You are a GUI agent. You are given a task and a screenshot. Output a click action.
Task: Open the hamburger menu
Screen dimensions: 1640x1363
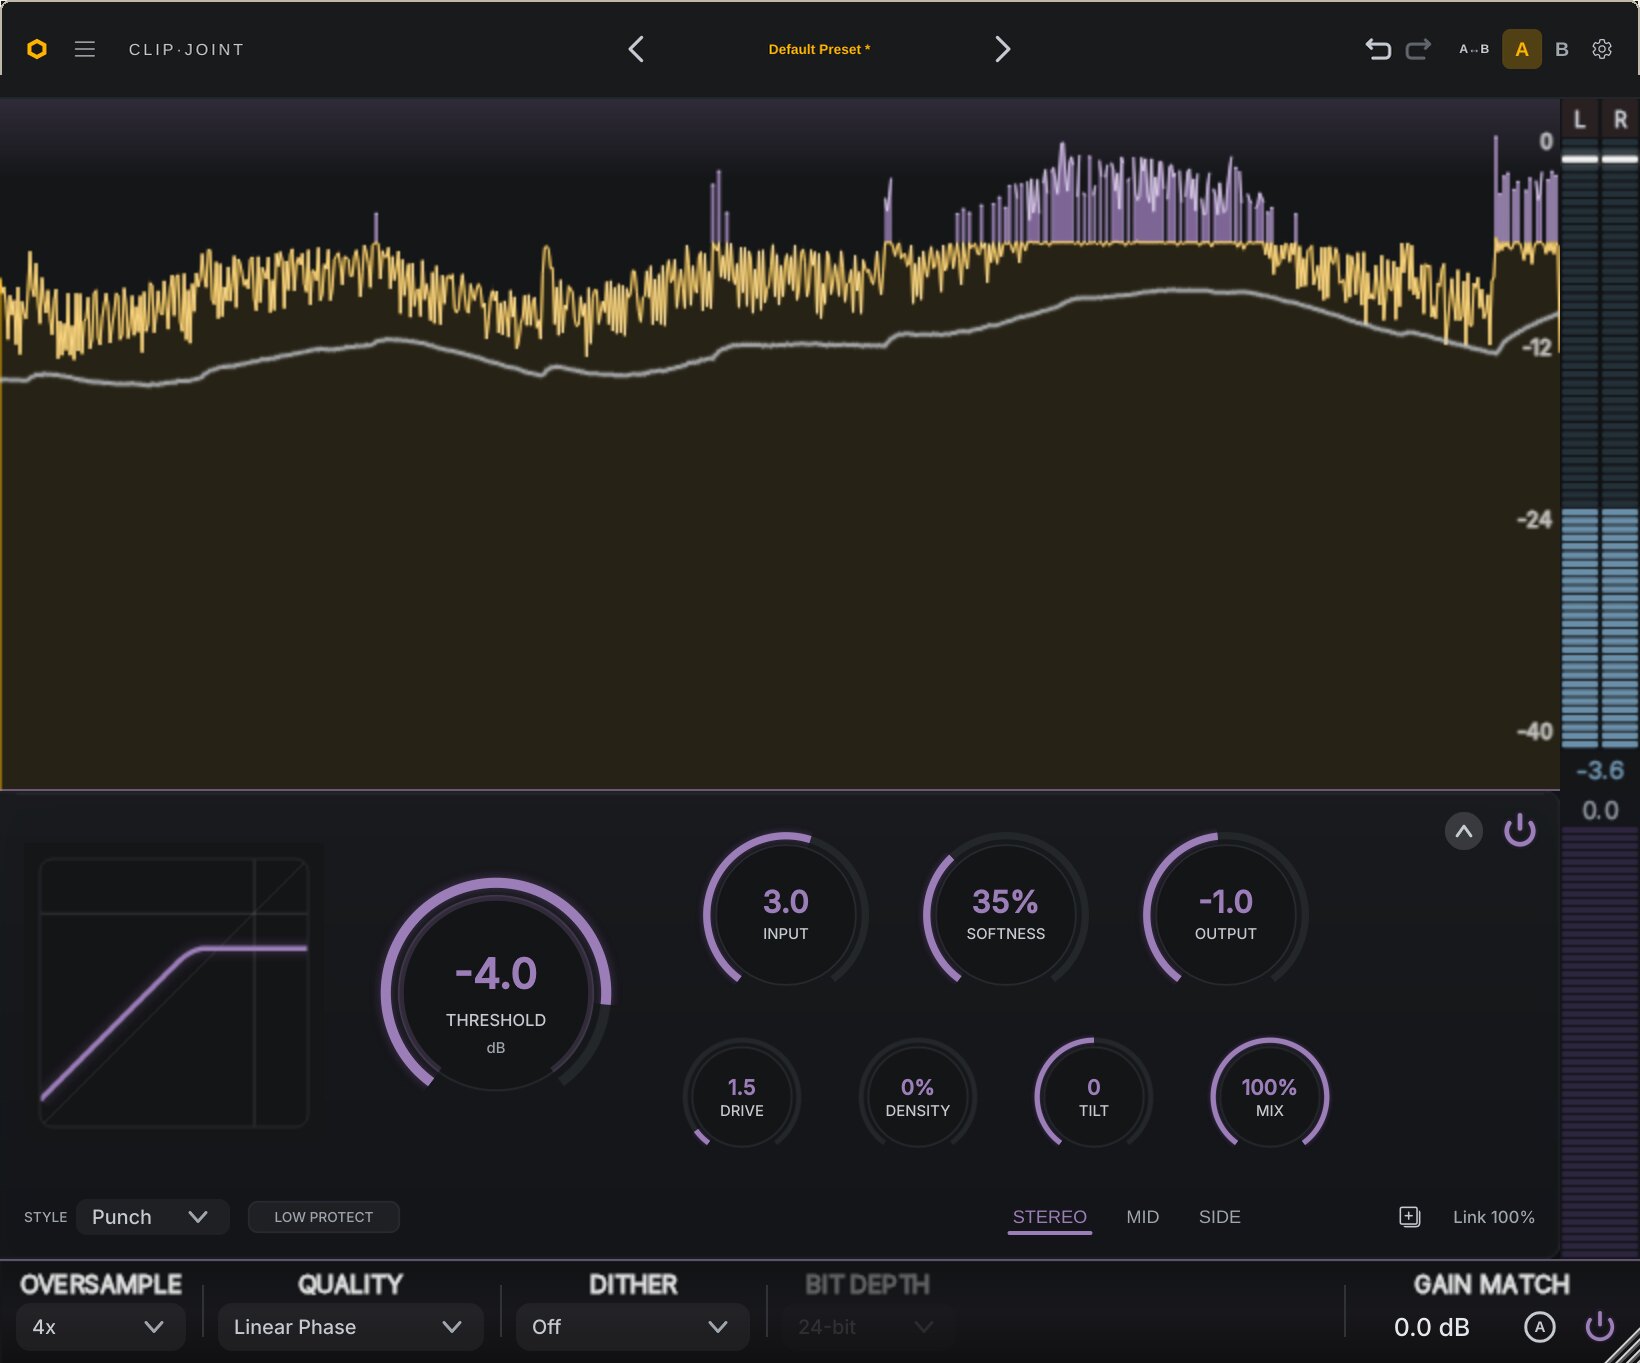[85, 49]
